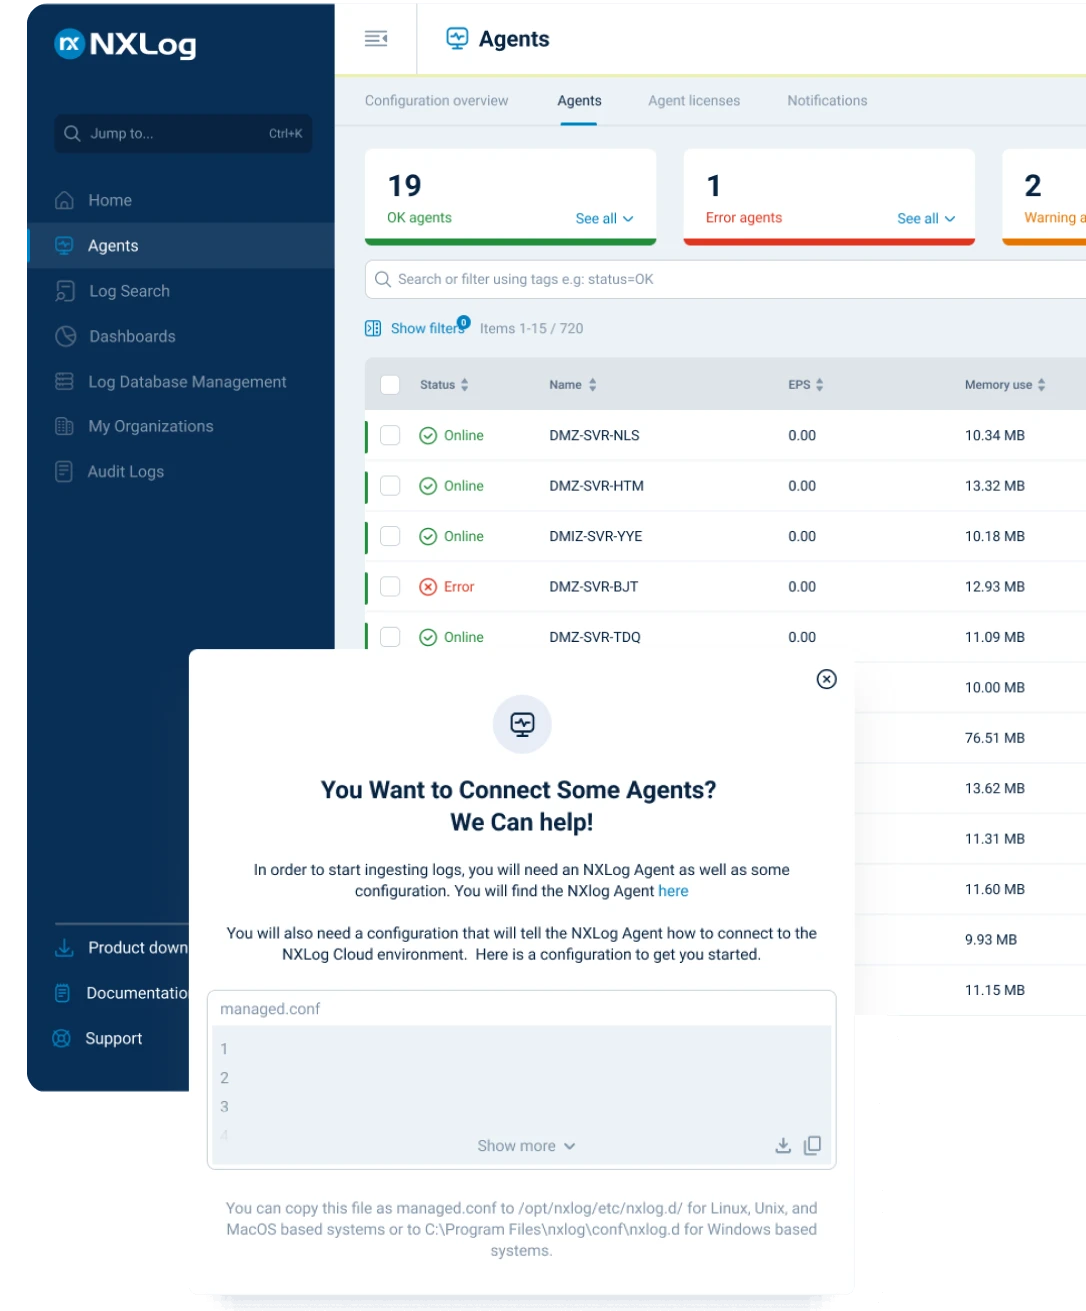This screenshot has height=1311, width=1086.
Task: Expand the configuration with Show more
Action: pyautogui.click(x=526, y=1146)
